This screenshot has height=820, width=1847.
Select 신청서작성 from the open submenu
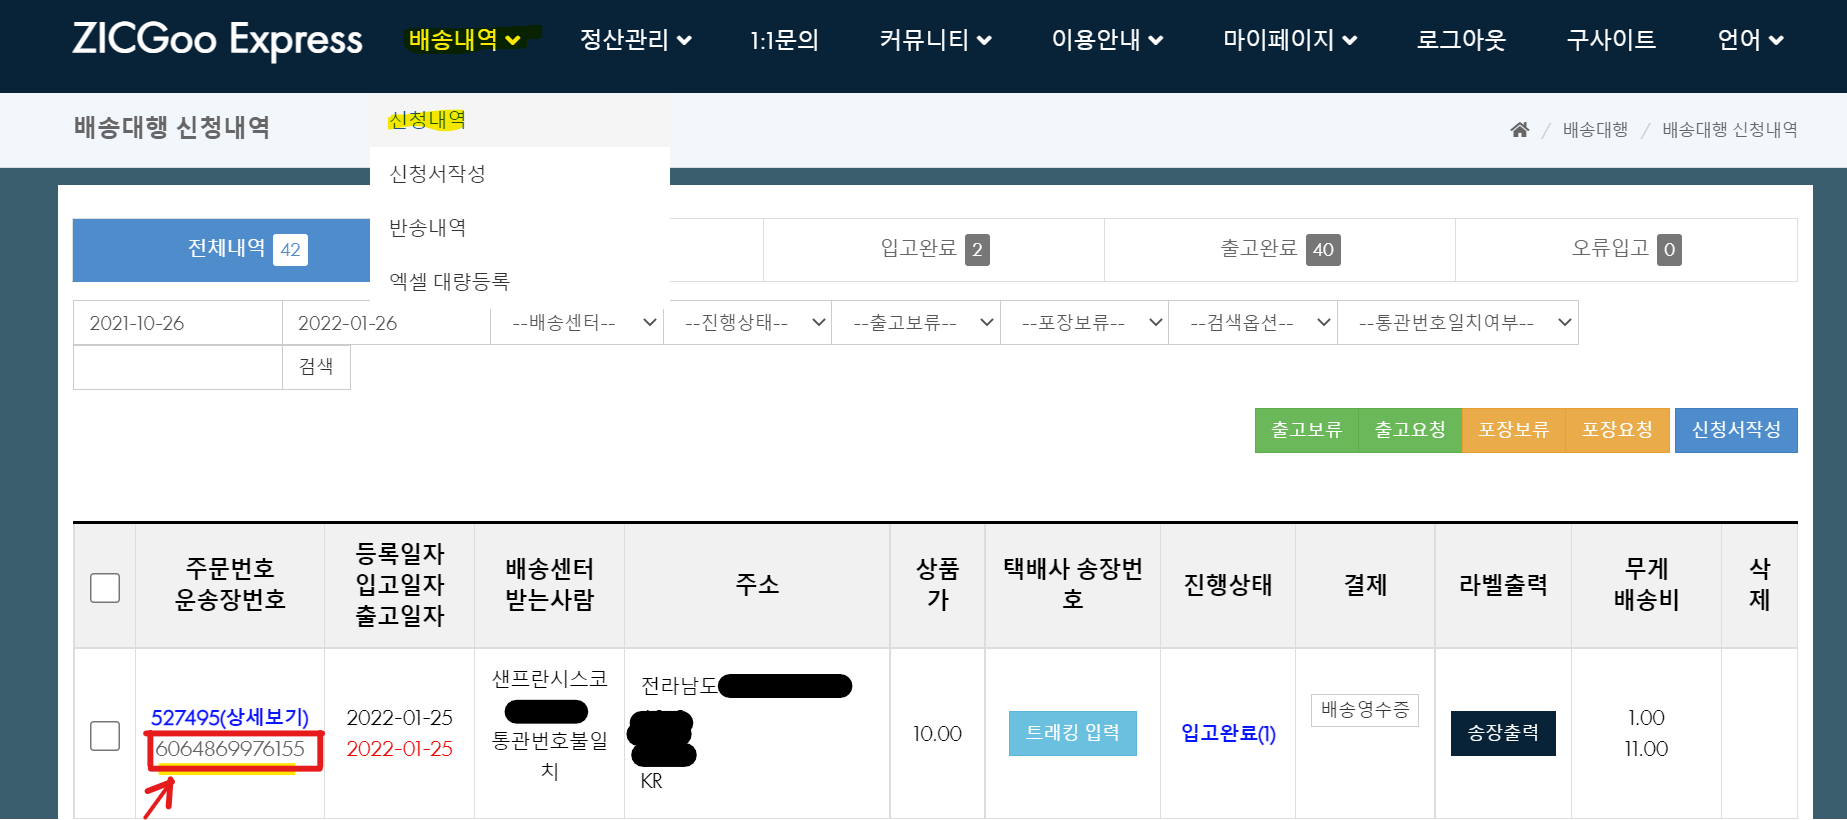[x=437, y=174]
